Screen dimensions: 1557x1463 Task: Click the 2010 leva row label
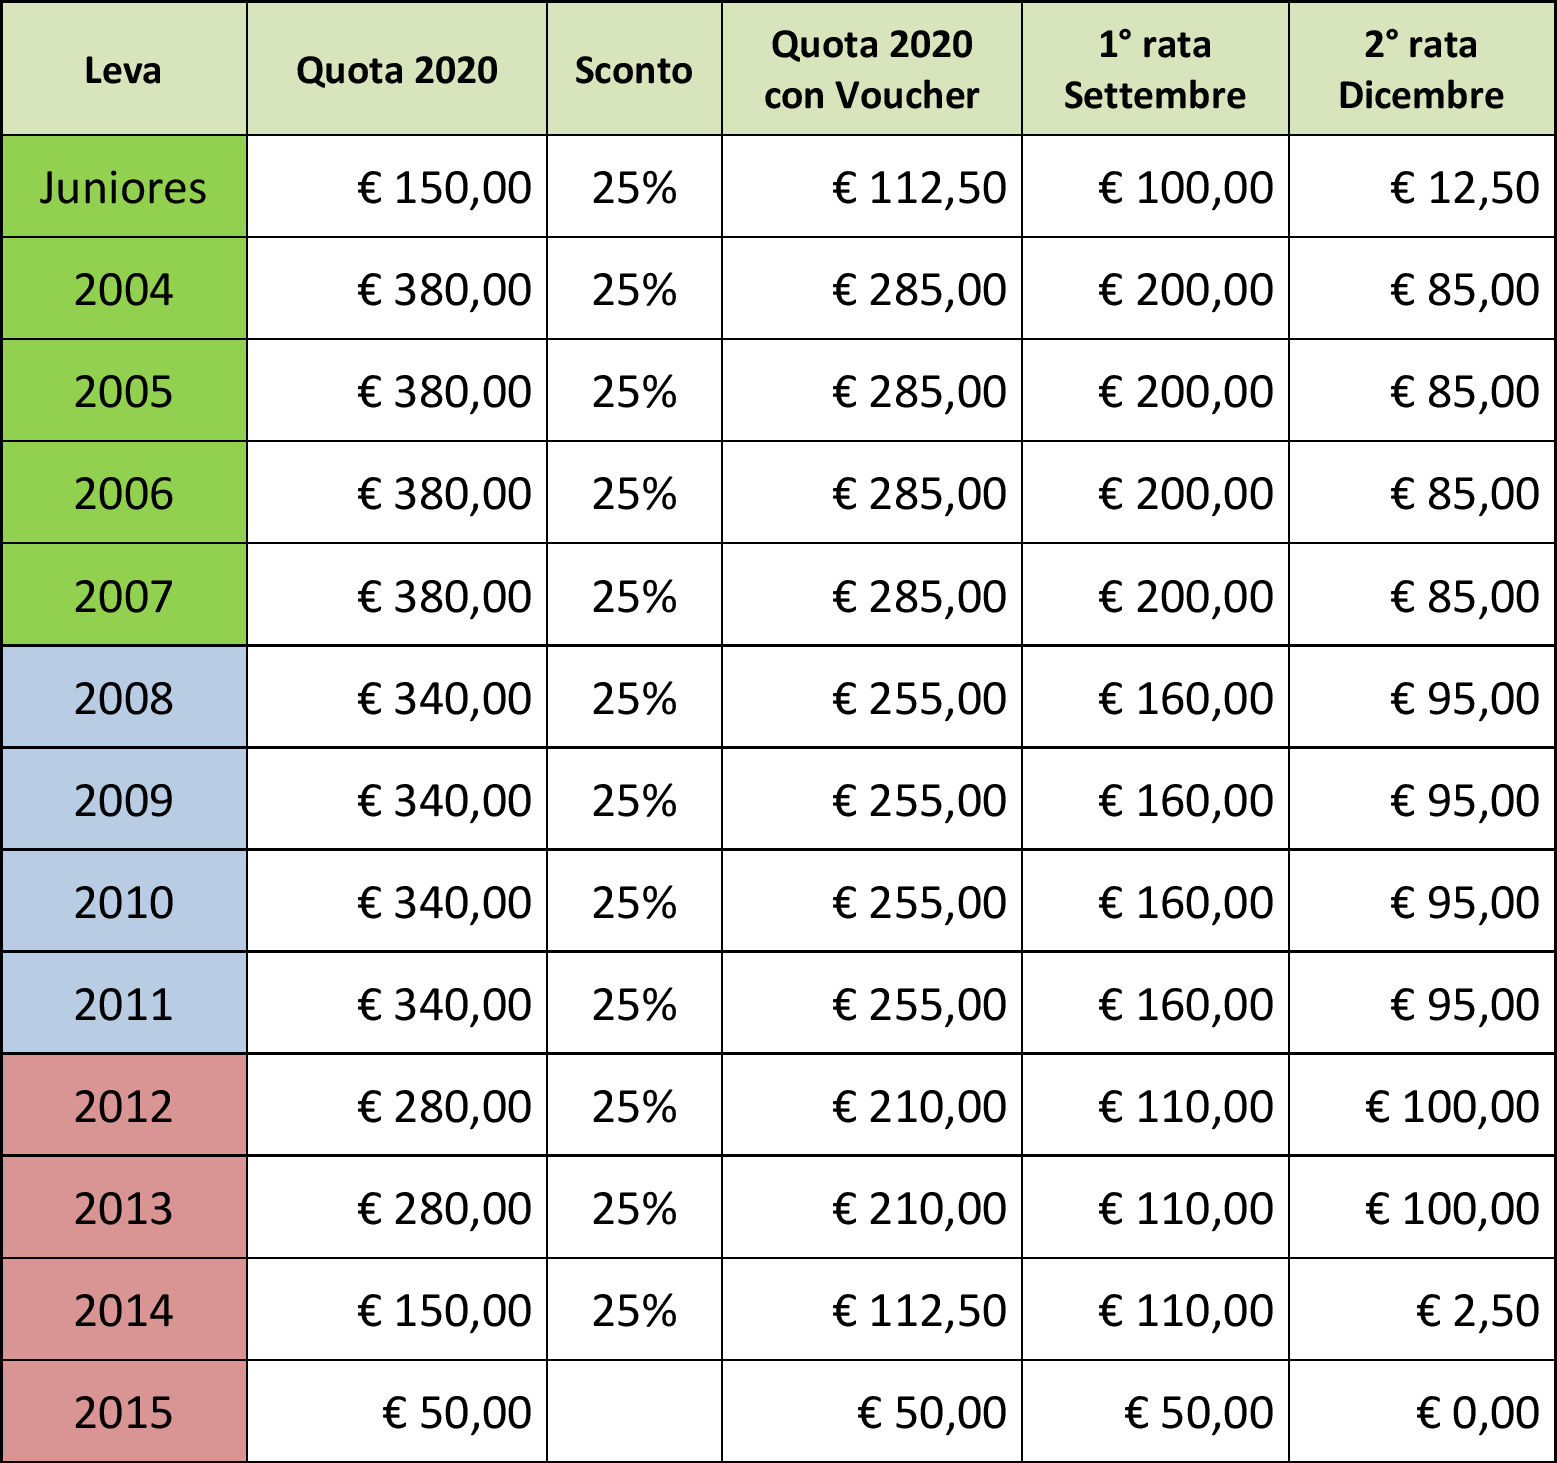point(124,901)
